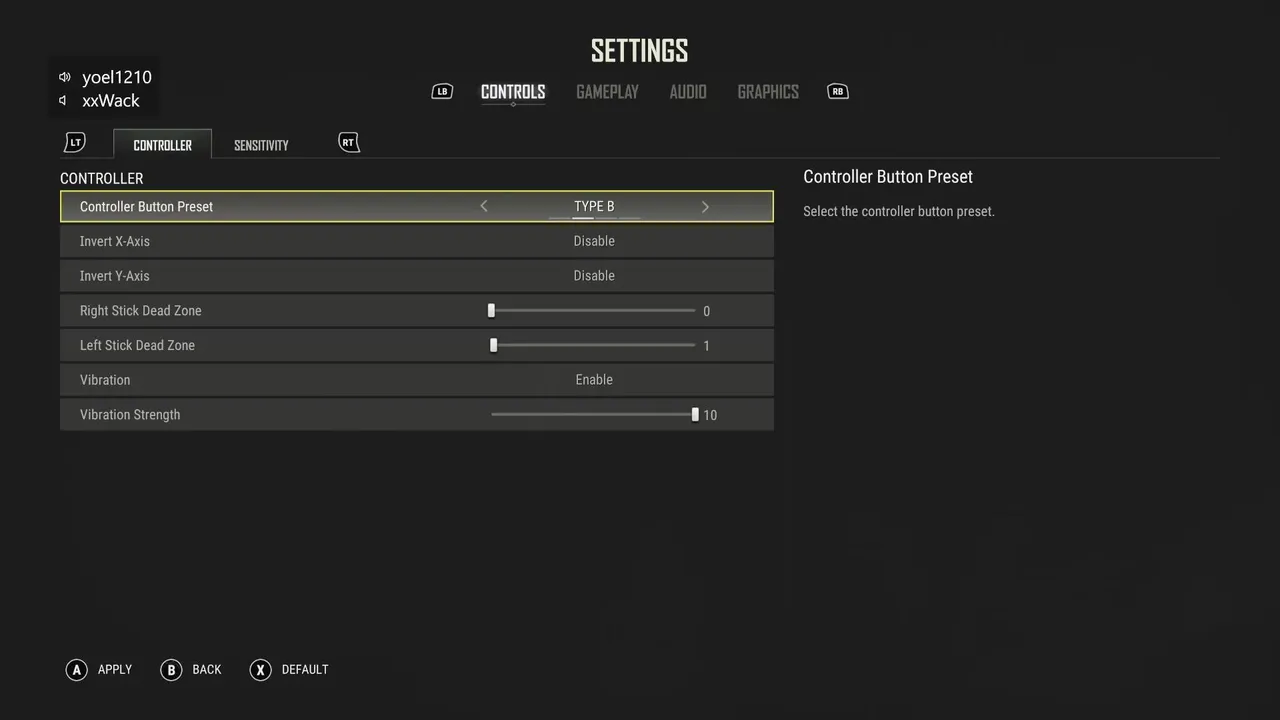Image resolution: width=1280 pixels, height=720 pixels.
Task: Open the Graphics settings tab
Action: (768, 92)
